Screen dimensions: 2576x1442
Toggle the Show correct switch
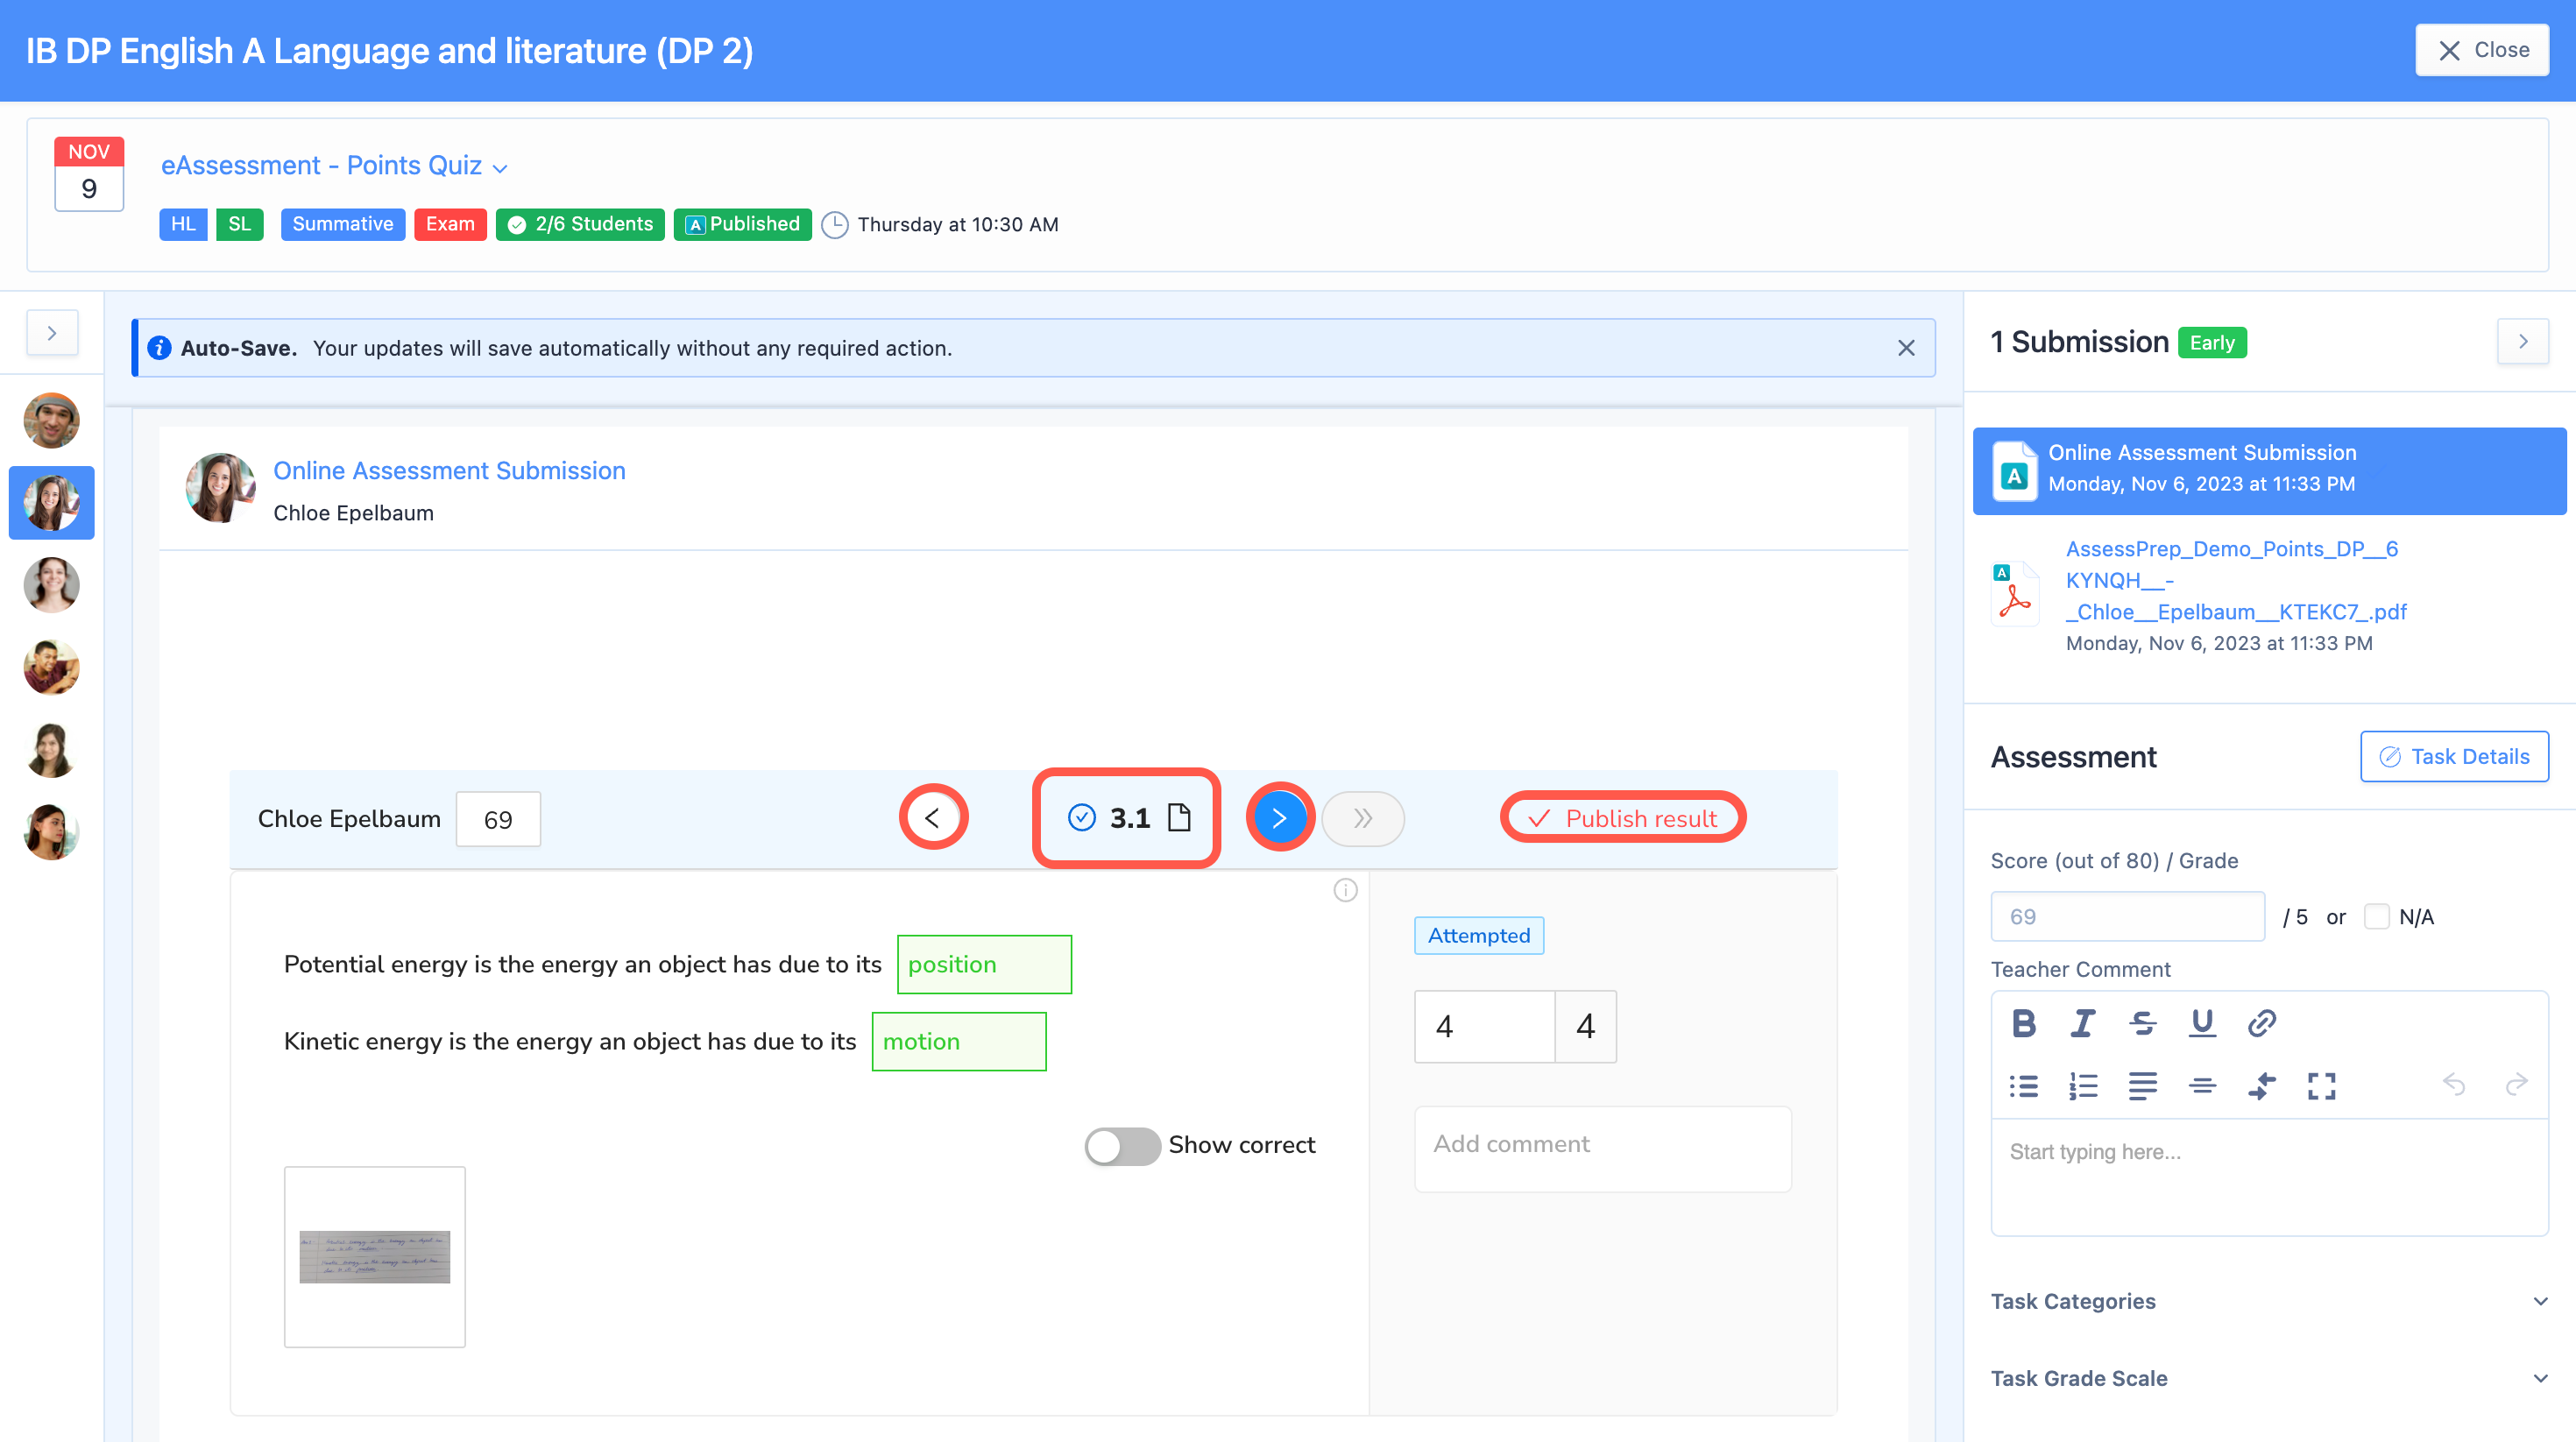pos(1122,1146)
